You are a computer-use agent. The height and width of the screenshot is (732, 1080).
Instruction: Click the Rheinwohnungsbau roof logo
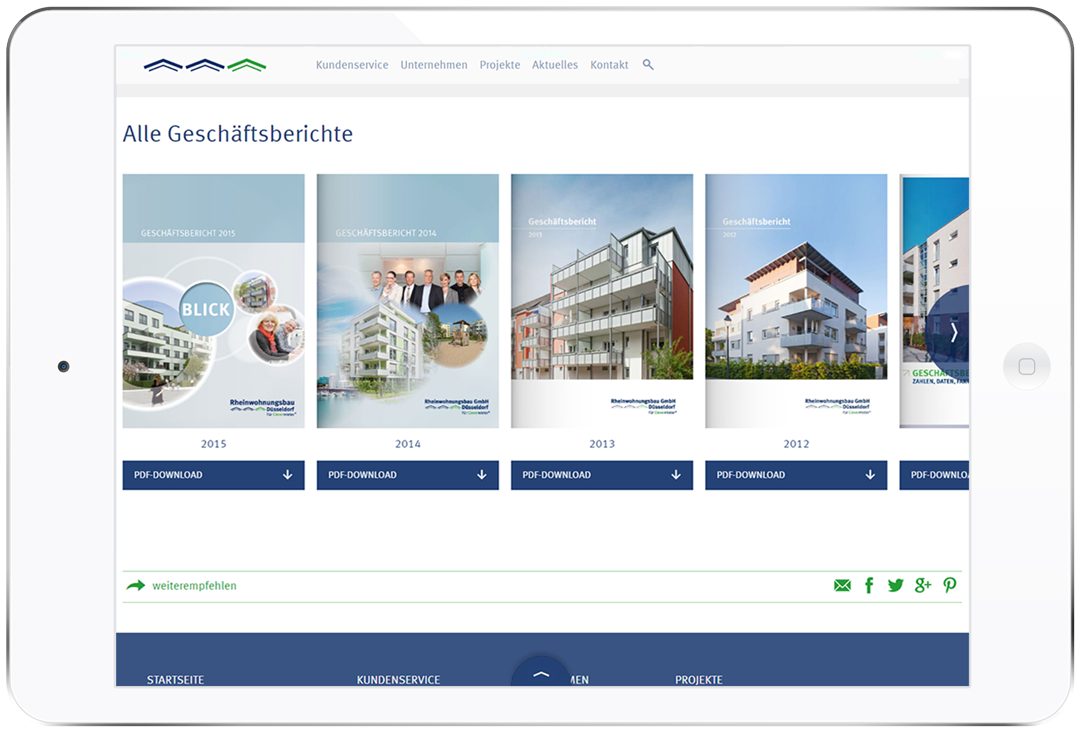coord(205,65)
